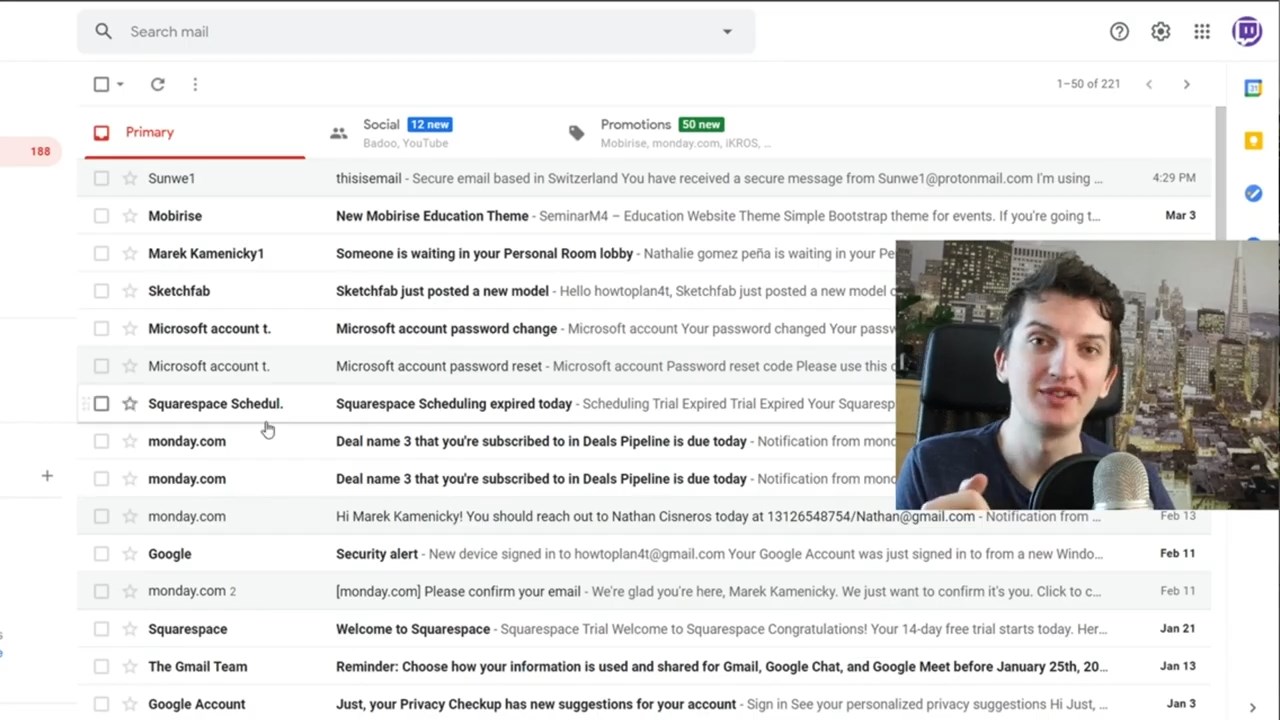Expand the search options dropdown arrow
The height and width of the screenshot is (720, 1280).
(x=727, y=32)
